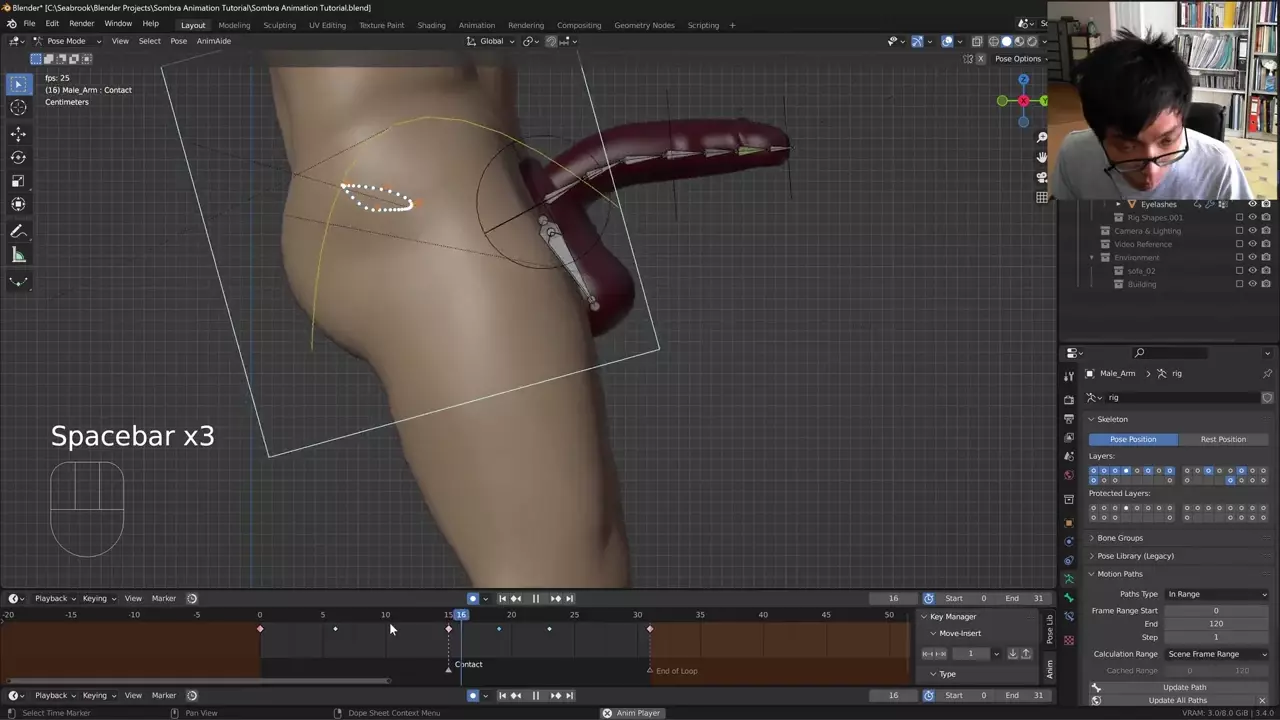The height and width of the screenshot is (720, 1280).
Task: Click the viewport pan hand icon
Action: click(x=1042, y=157)
